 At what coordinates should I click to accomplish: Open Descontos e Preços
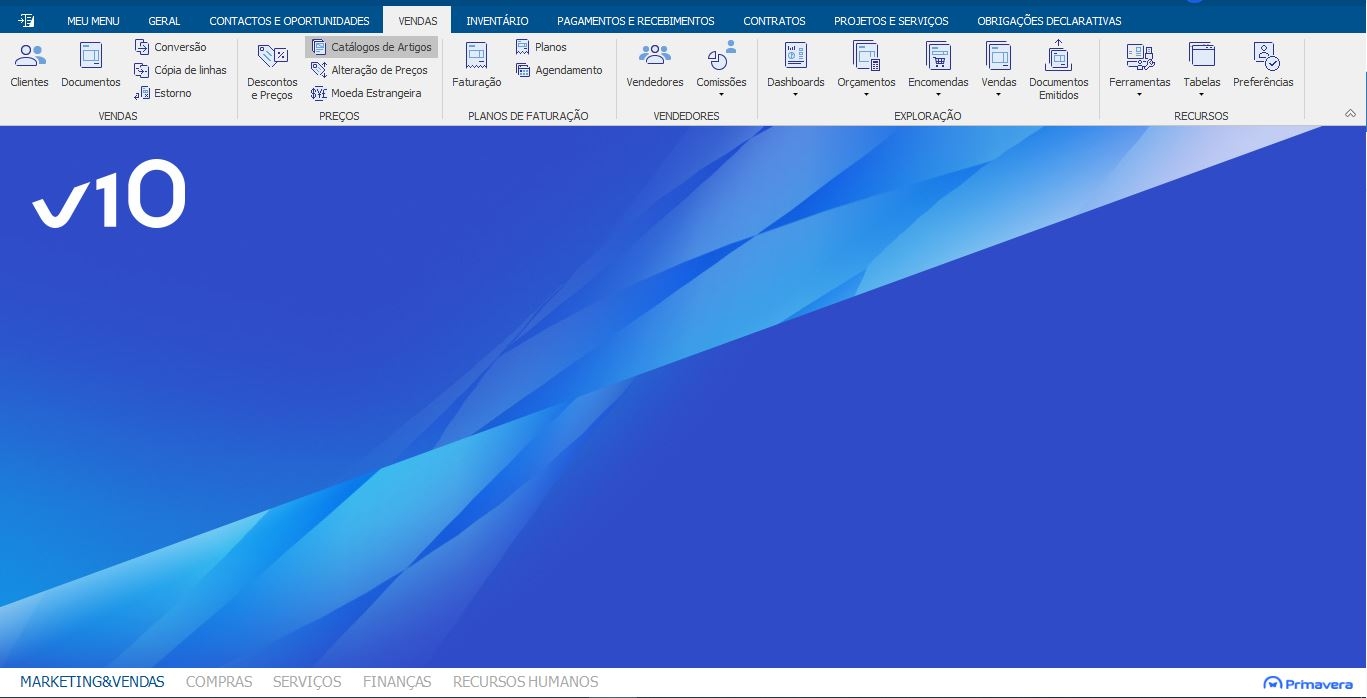272,71
